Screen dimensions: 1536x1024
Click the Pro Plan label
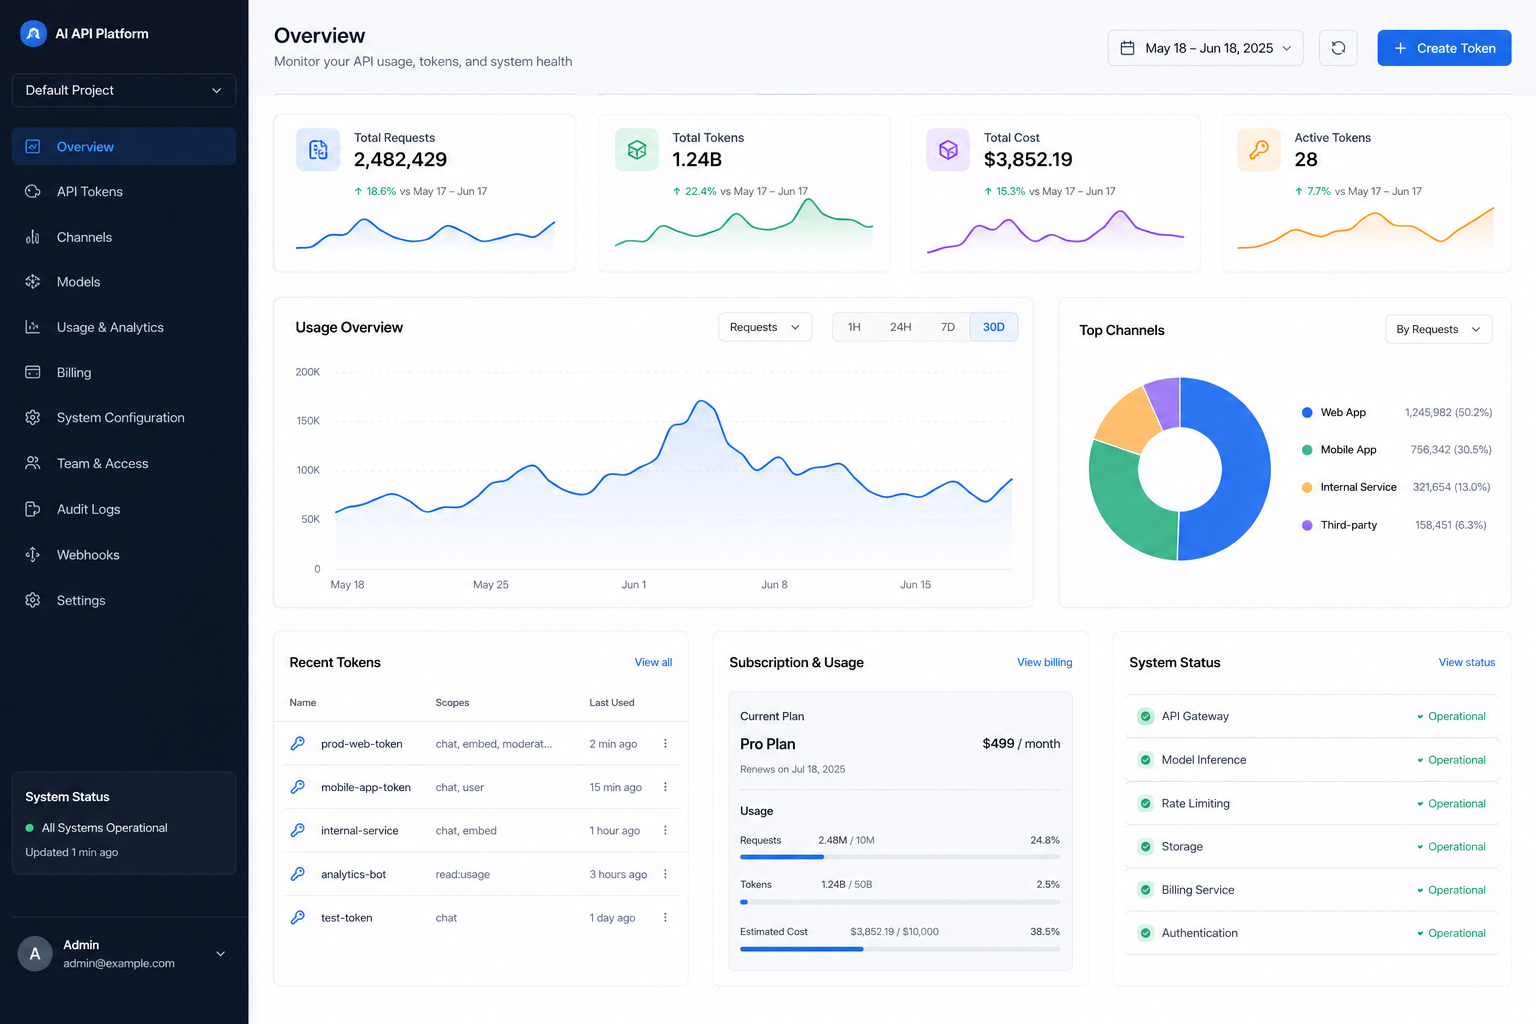(x=768, y=744)
